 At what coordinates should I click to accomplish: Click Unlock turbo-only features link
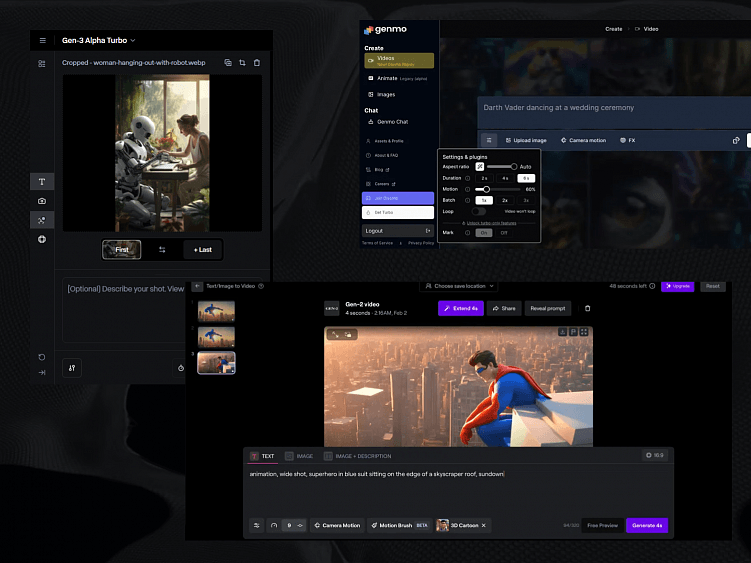click(491, 223)
